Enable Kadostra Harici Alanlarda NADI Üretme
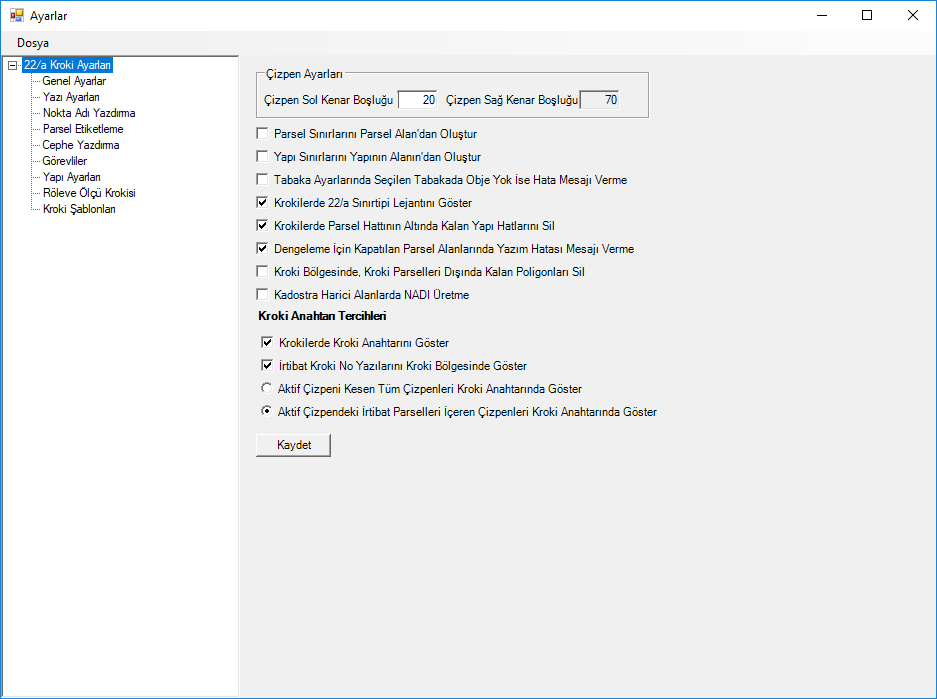 coord(263,295)
